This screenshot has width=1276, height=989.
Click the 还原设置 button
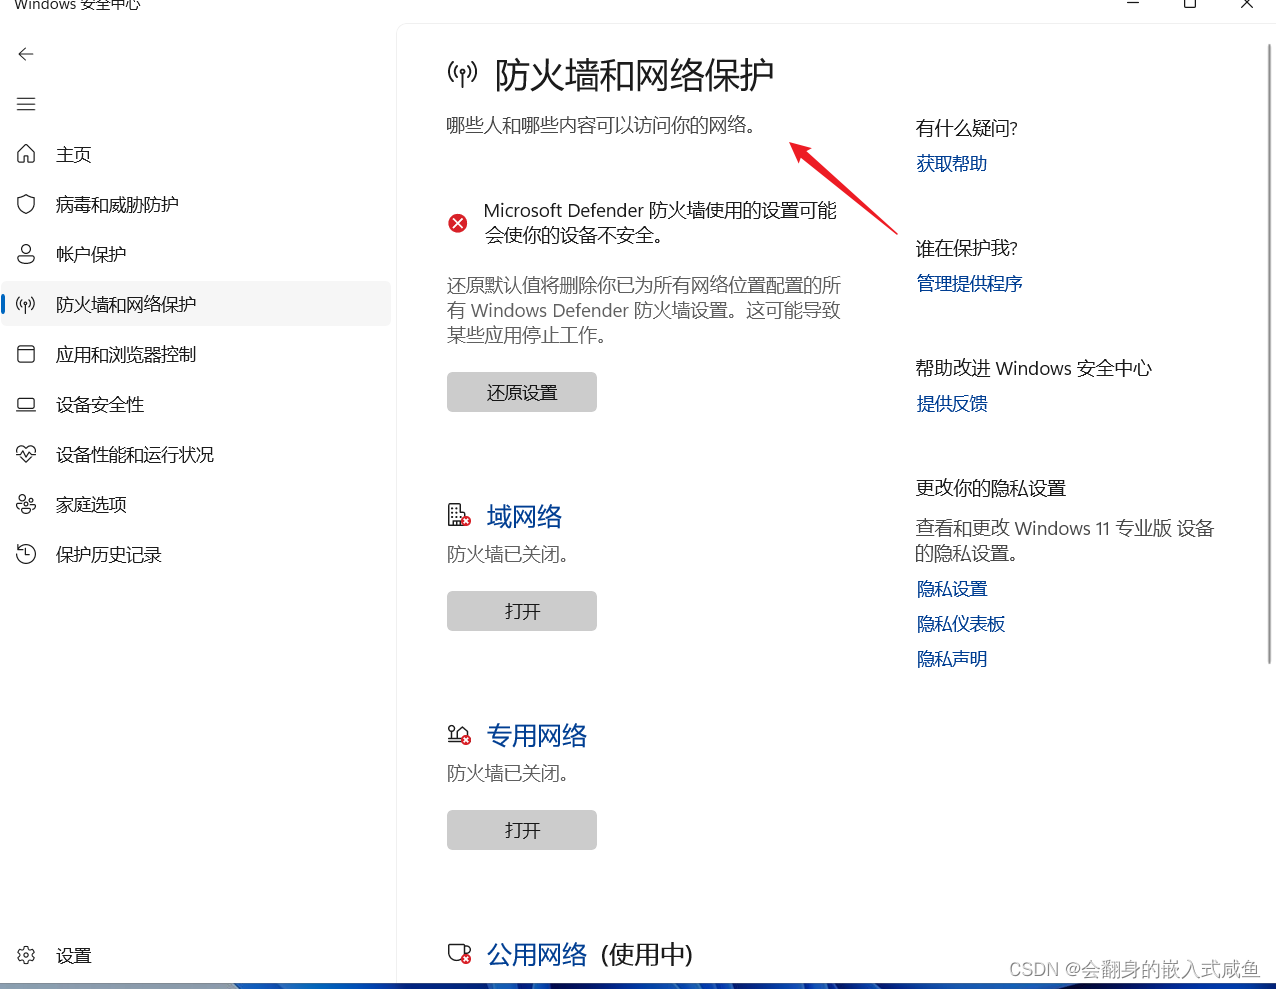click(x=522, y=392)
